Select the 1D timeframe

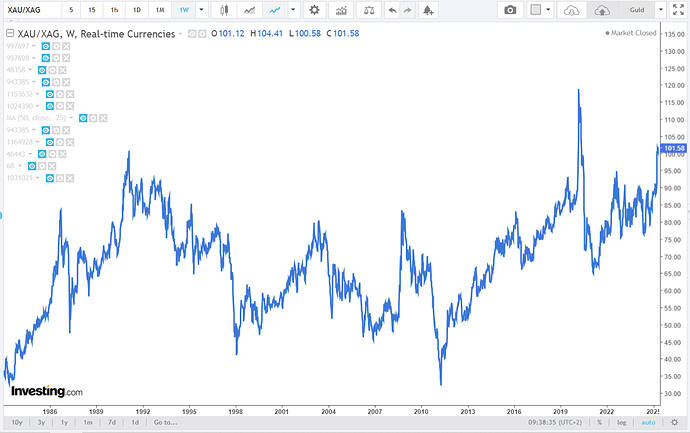(x=136, y=10)
